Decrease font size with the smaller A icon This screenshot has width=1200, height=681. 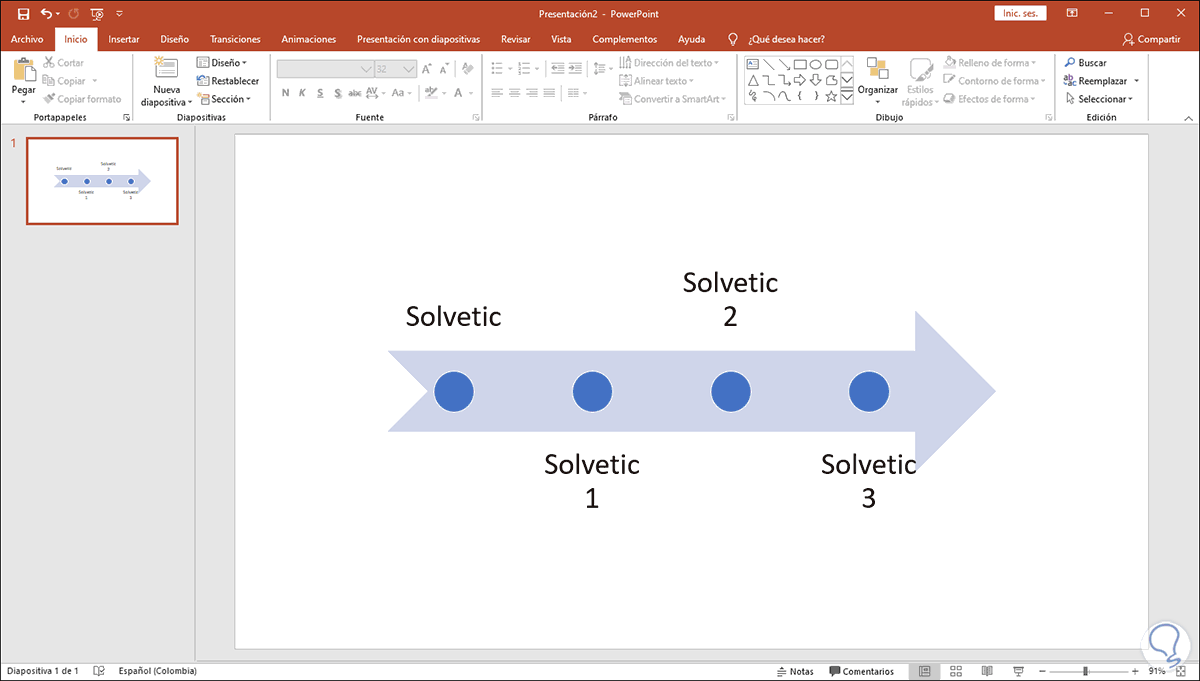[445, 69]
